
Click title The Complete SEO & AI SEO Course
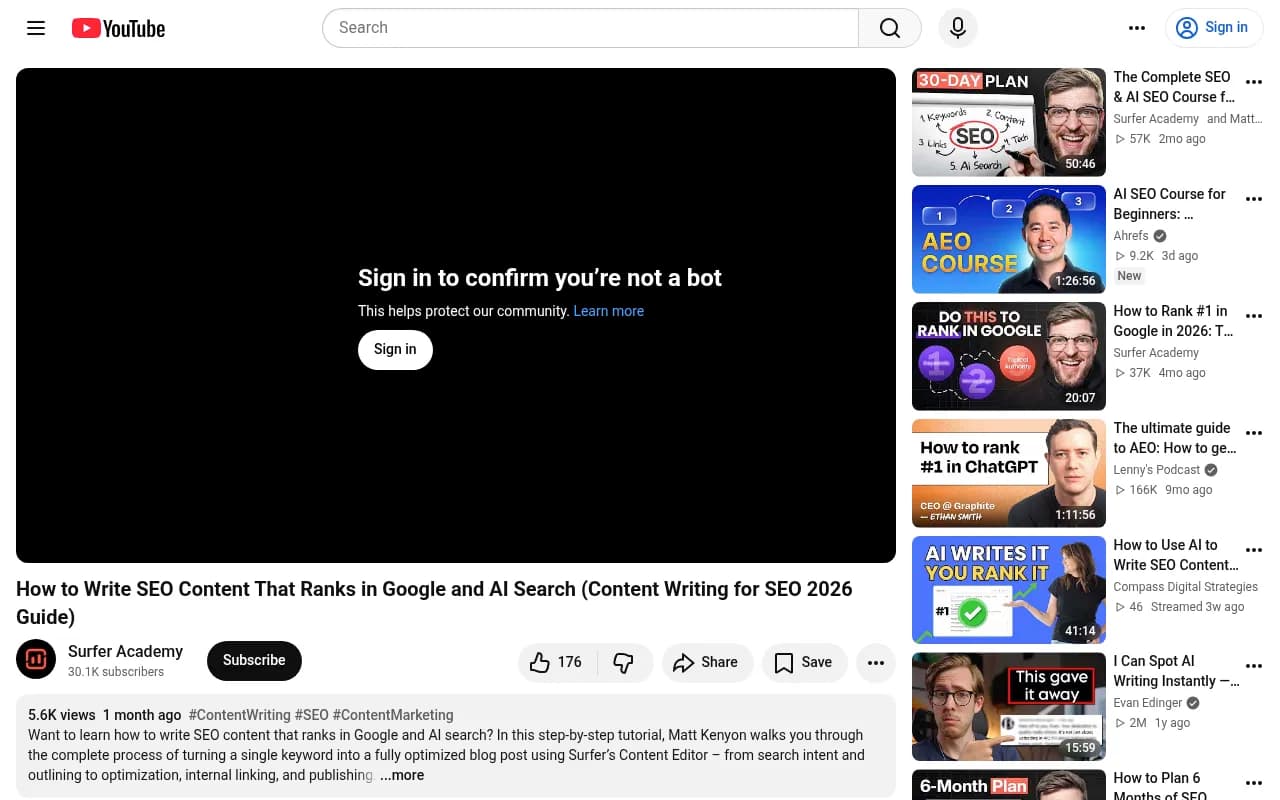[x=1174, y=87]
